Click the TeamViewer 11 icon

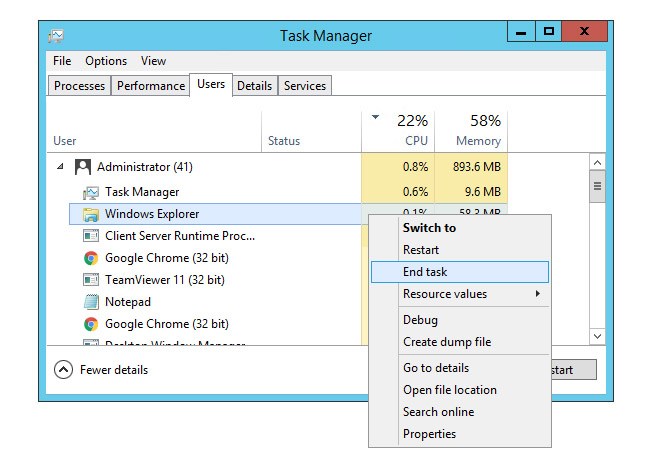click(x=91, y=280)
